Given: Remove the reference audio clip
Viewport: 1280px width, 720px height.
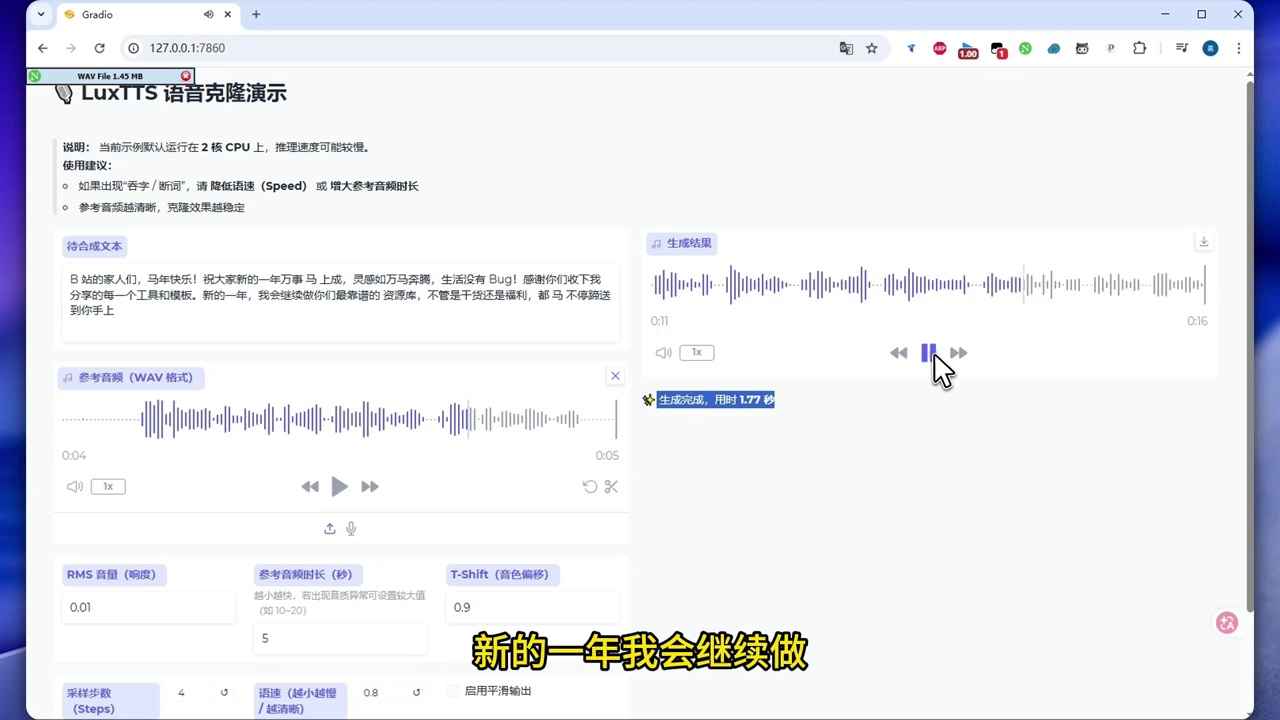Looking at the screenshot, I should coord(615,376).
